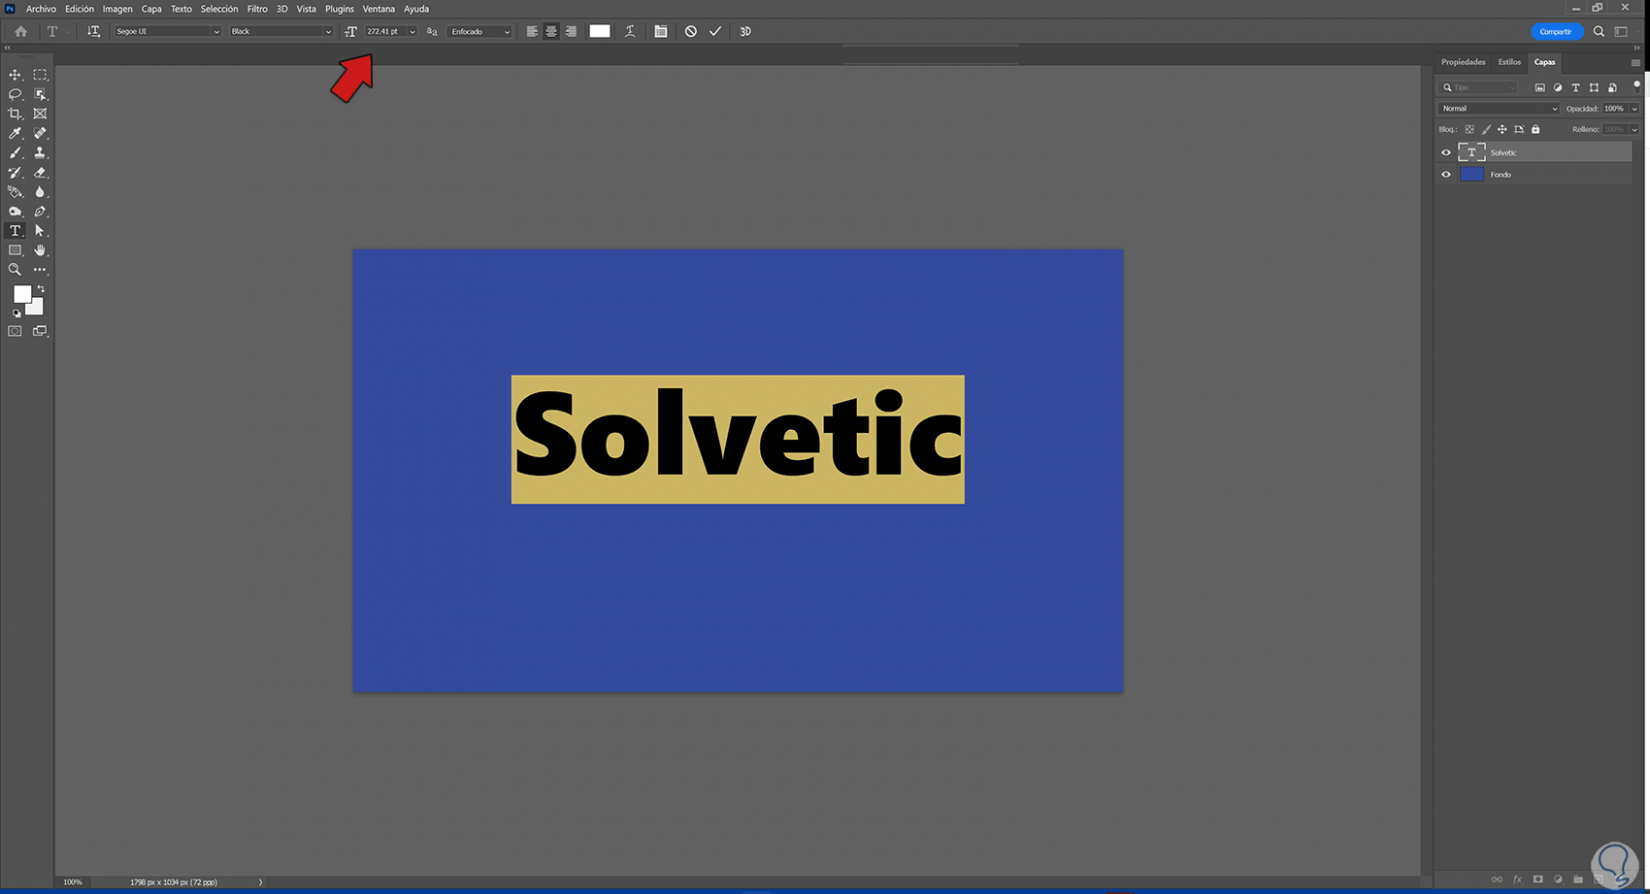This screenshot has width=1650, height=894.
Task: Open the text color swatch
Action: 600,31
